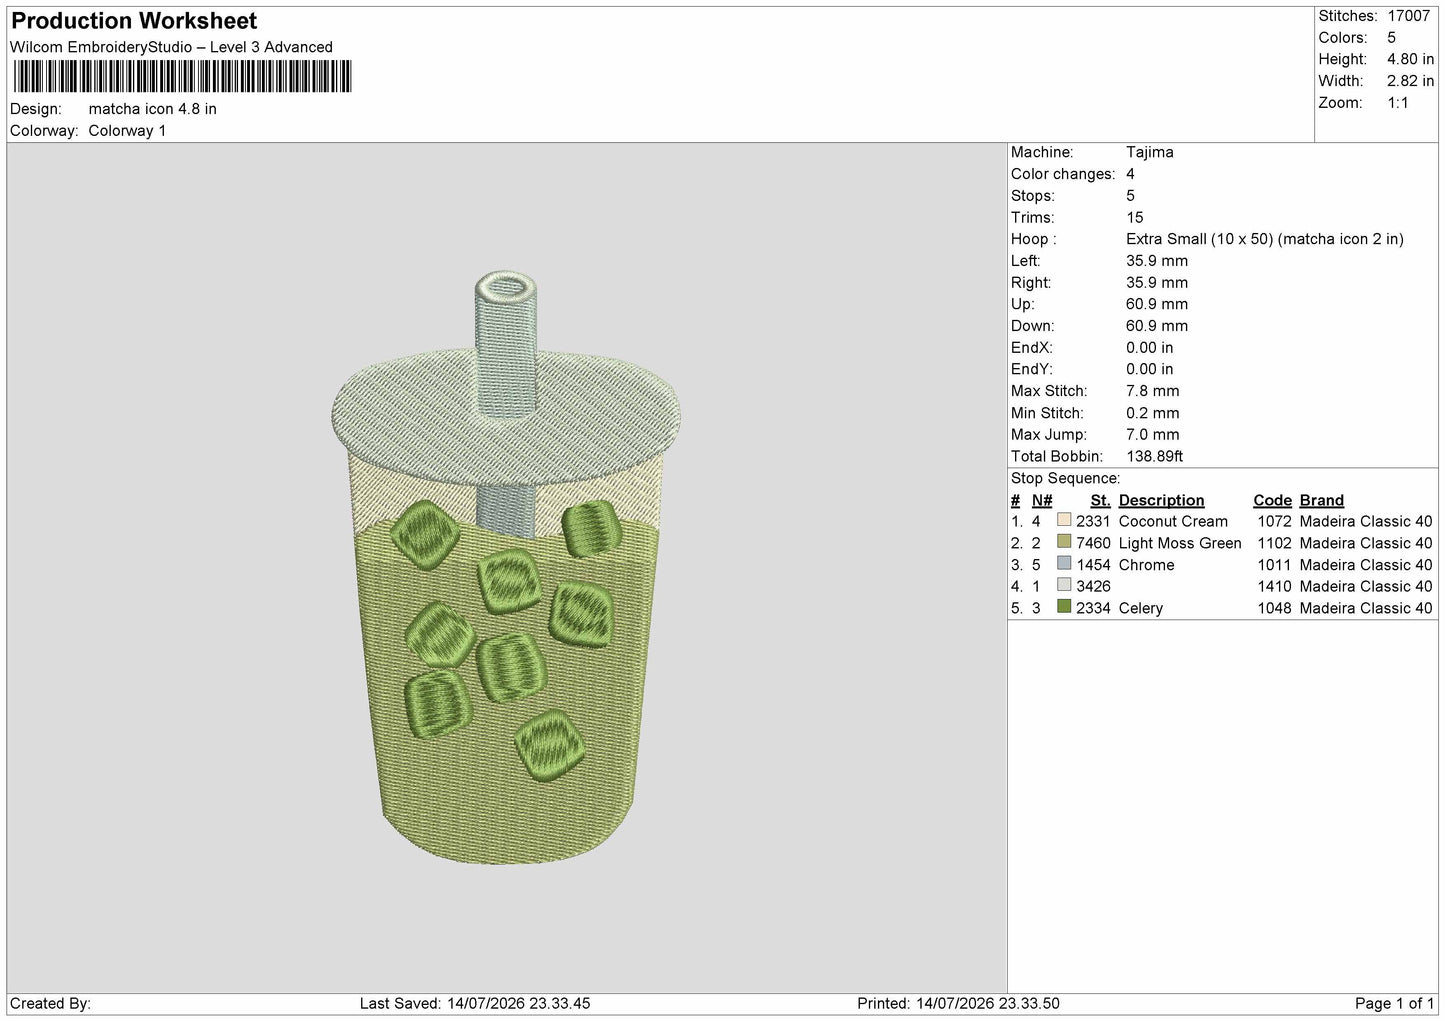The height and width of the screenshot is (1021, 1445).
Task: Click the 'Celery' description
Action: coord(1141,608)
